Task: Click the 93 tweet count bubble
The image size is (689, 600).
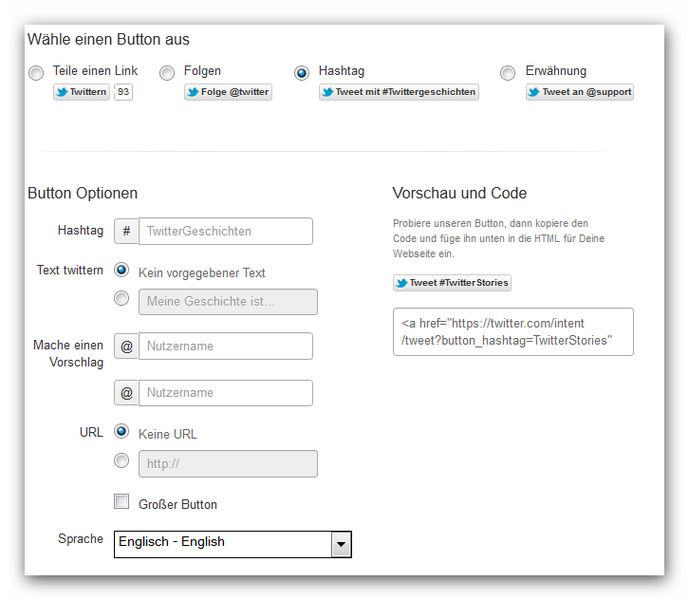Action: point(123,92)
